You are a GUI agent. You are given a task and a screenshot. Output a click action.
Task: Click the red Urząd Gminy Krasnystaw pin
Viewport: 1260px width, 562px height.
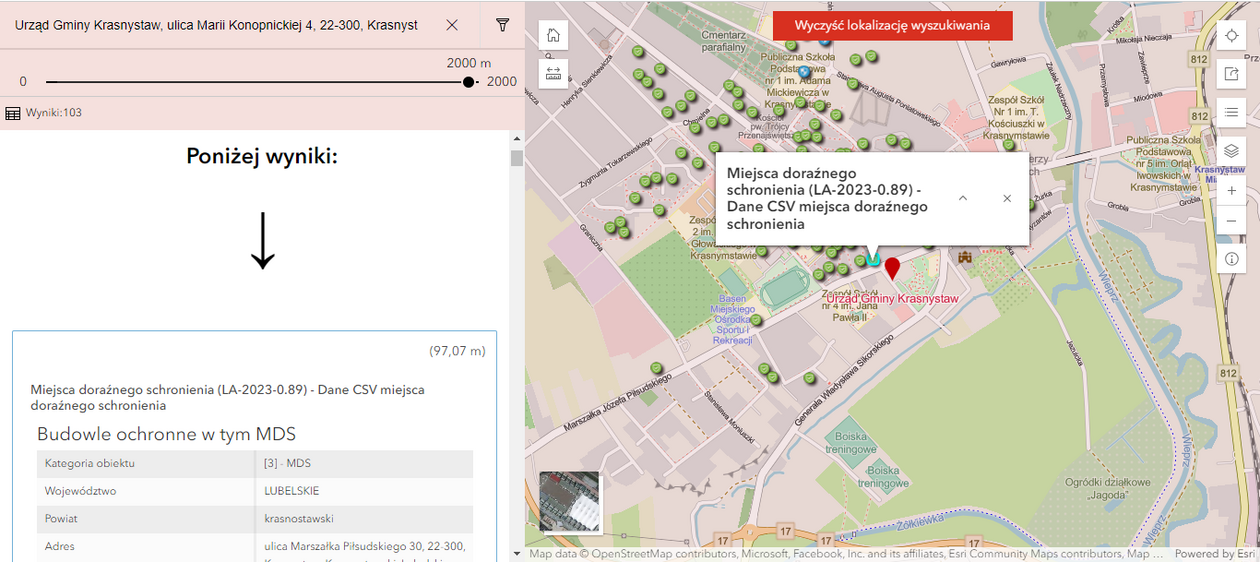click(x=892, y=267)
